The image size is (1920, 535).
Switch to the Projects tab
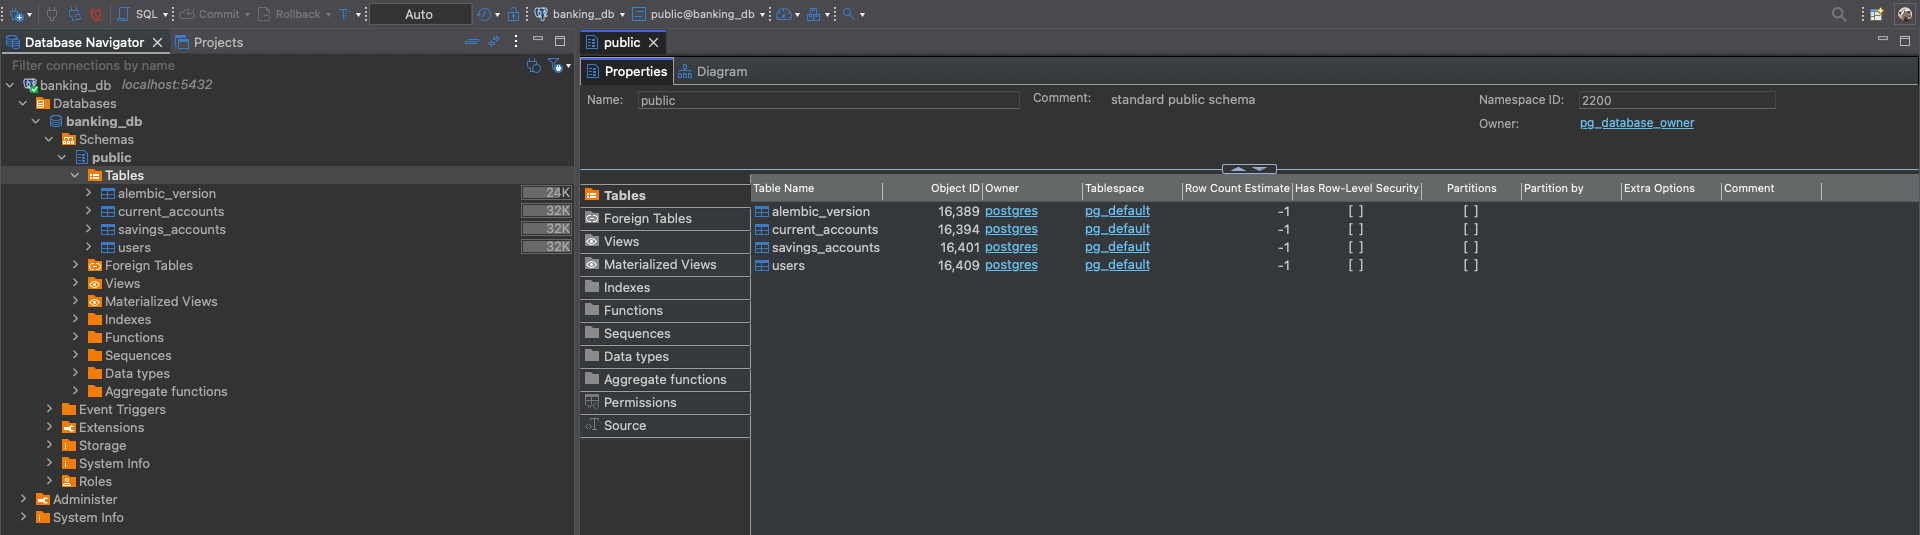tap(209, 42)
